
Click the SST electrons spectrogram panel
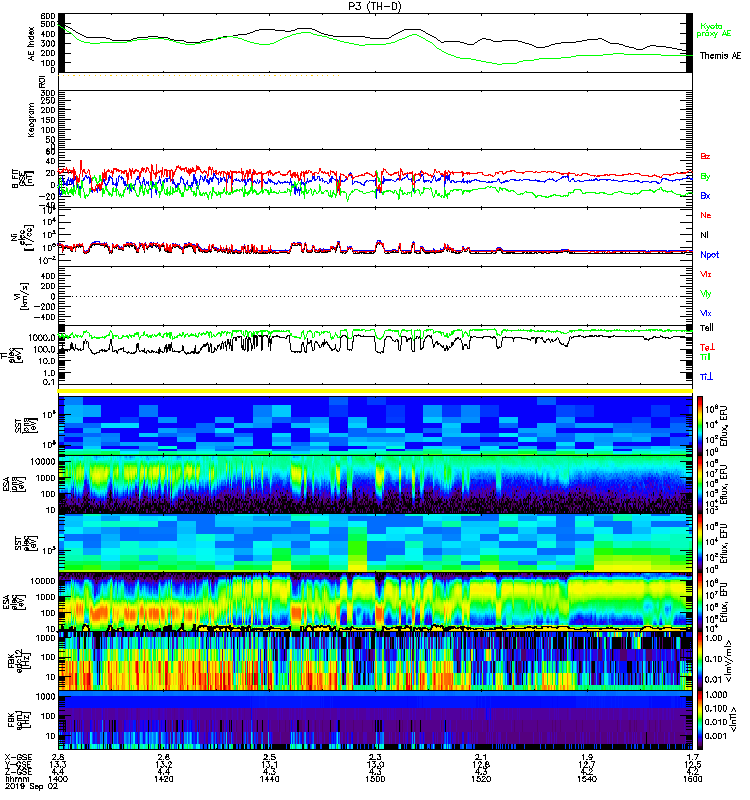click(375, 543)
